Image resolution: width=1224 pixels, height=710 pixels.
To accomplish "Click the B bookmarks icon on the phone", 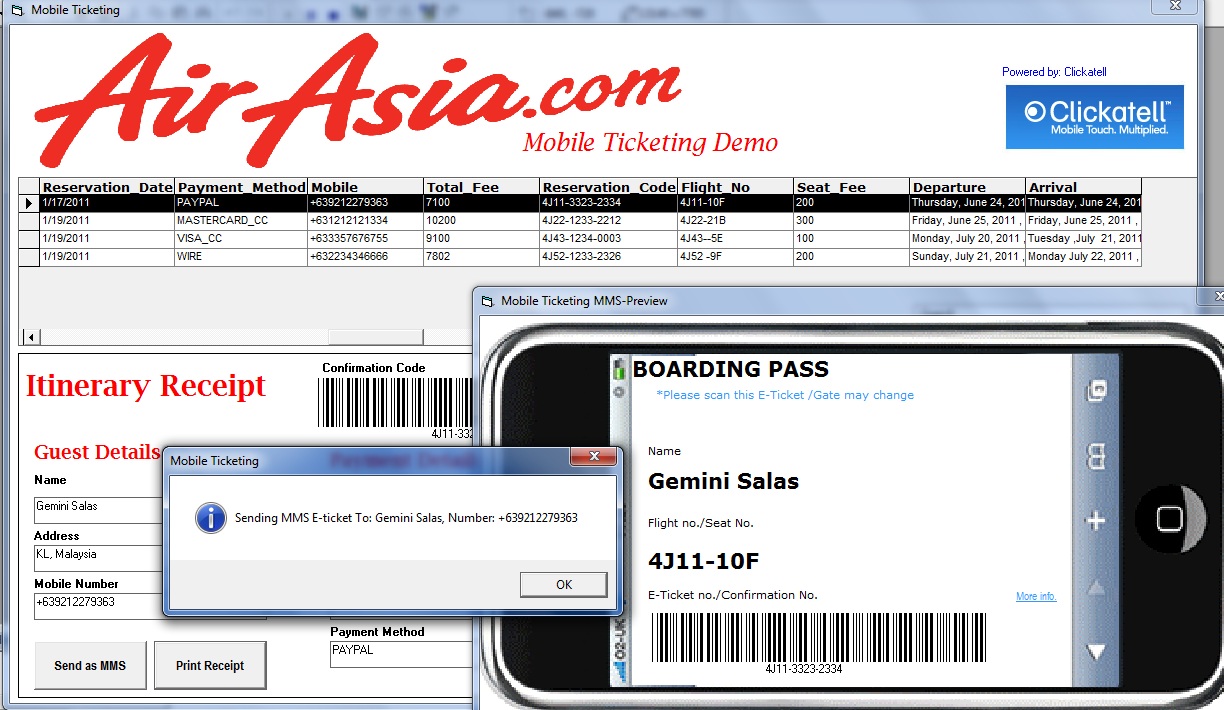I will (x=1096, y=458).
